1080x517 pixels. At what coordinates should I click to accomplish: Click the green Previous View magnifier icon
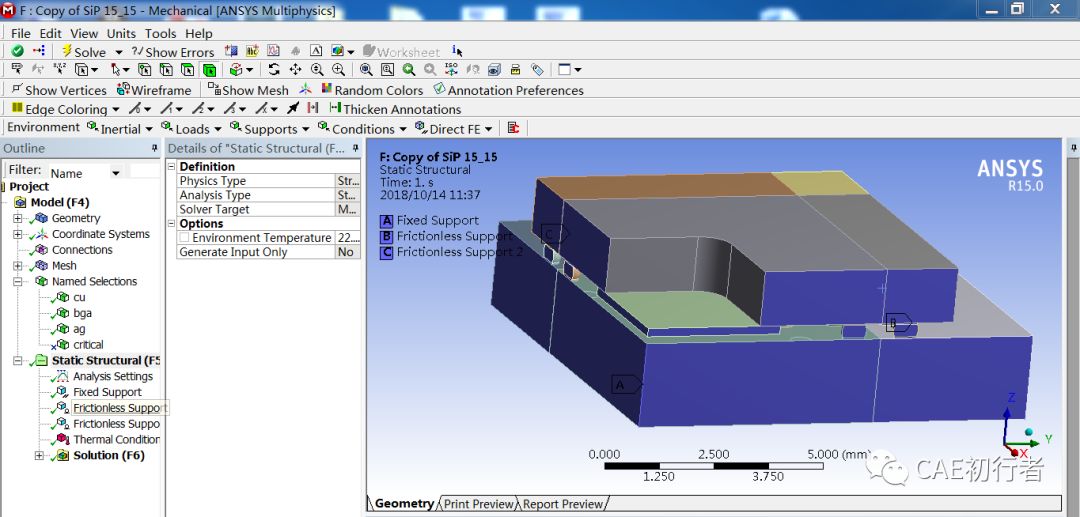[409, 70]
